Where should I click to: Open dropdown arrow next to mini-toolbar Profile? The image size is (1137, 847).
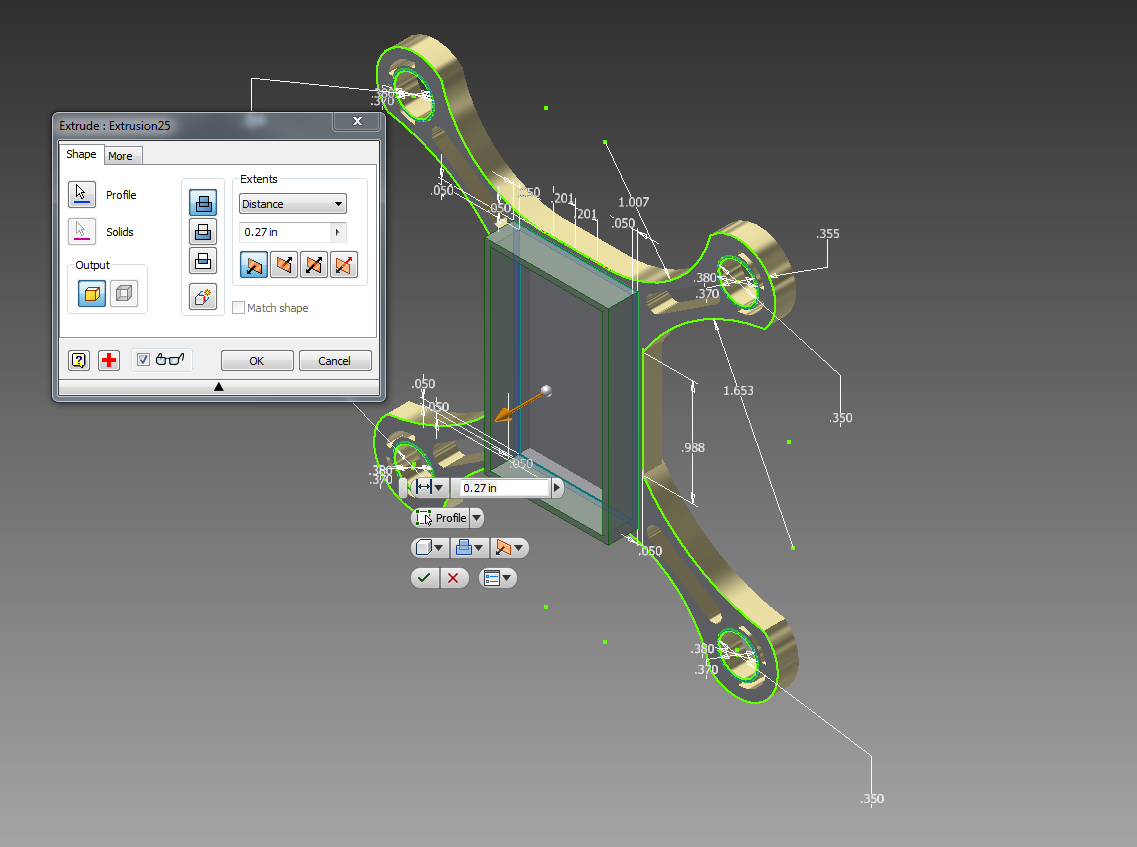point(476,518)
